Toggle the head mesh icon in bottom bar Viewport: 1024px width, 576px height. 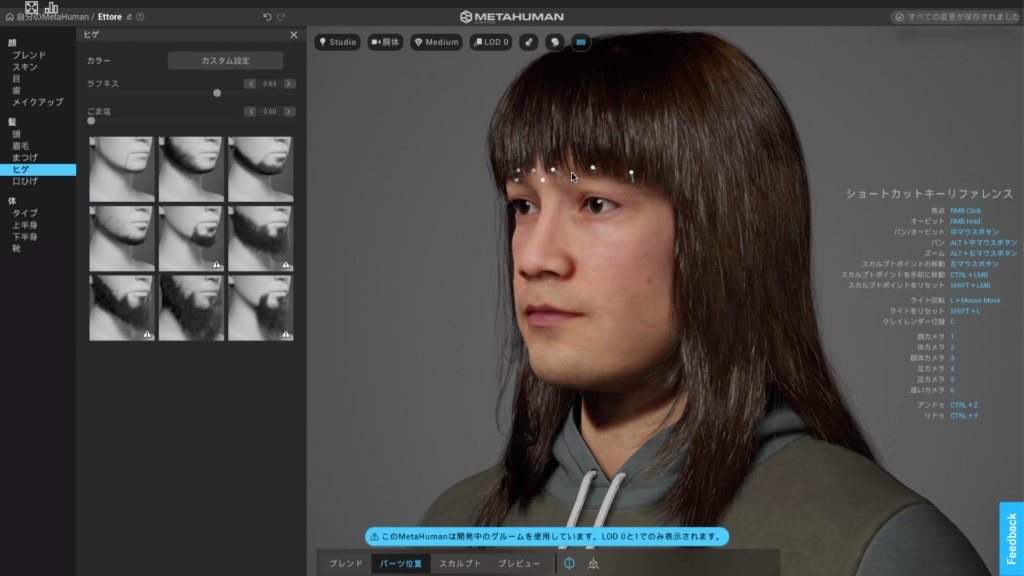(593, 563)
